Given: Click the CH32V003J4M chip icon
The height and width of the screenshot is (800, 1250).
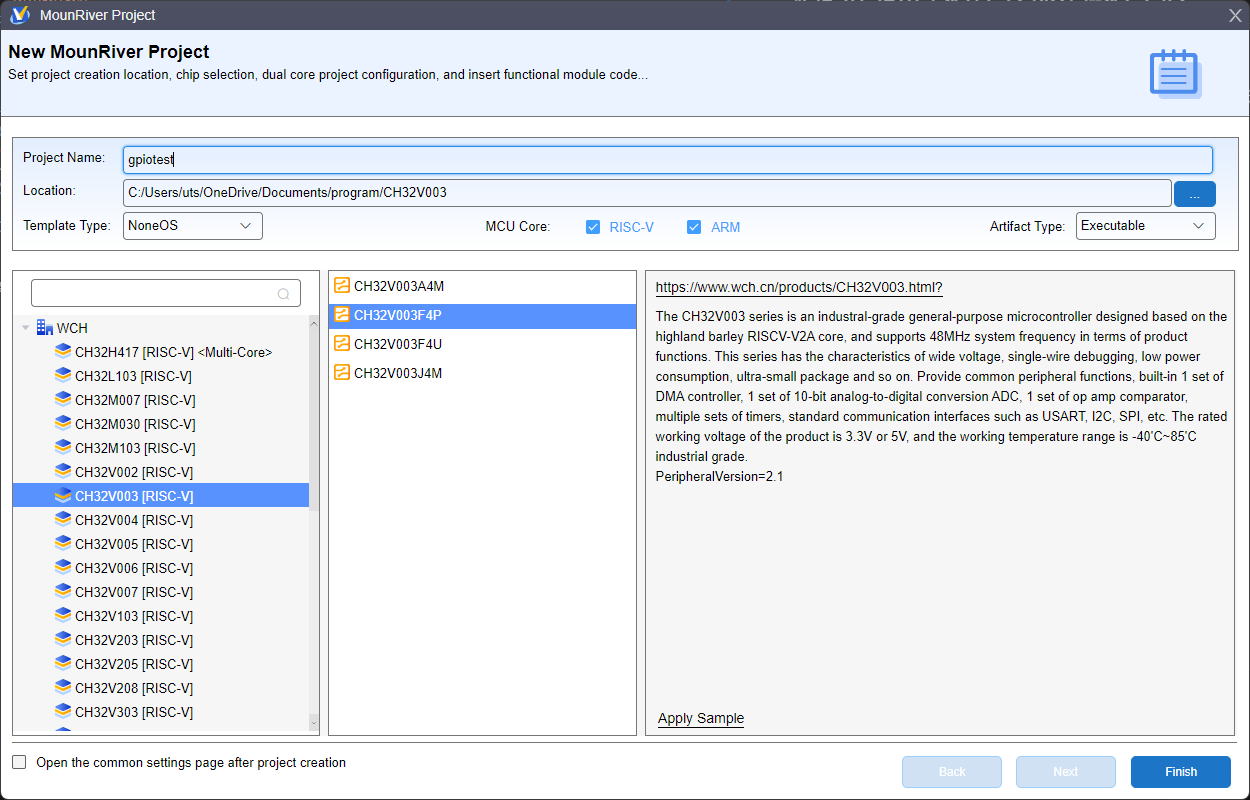Looking at the screenshot, I should [342, 373].
